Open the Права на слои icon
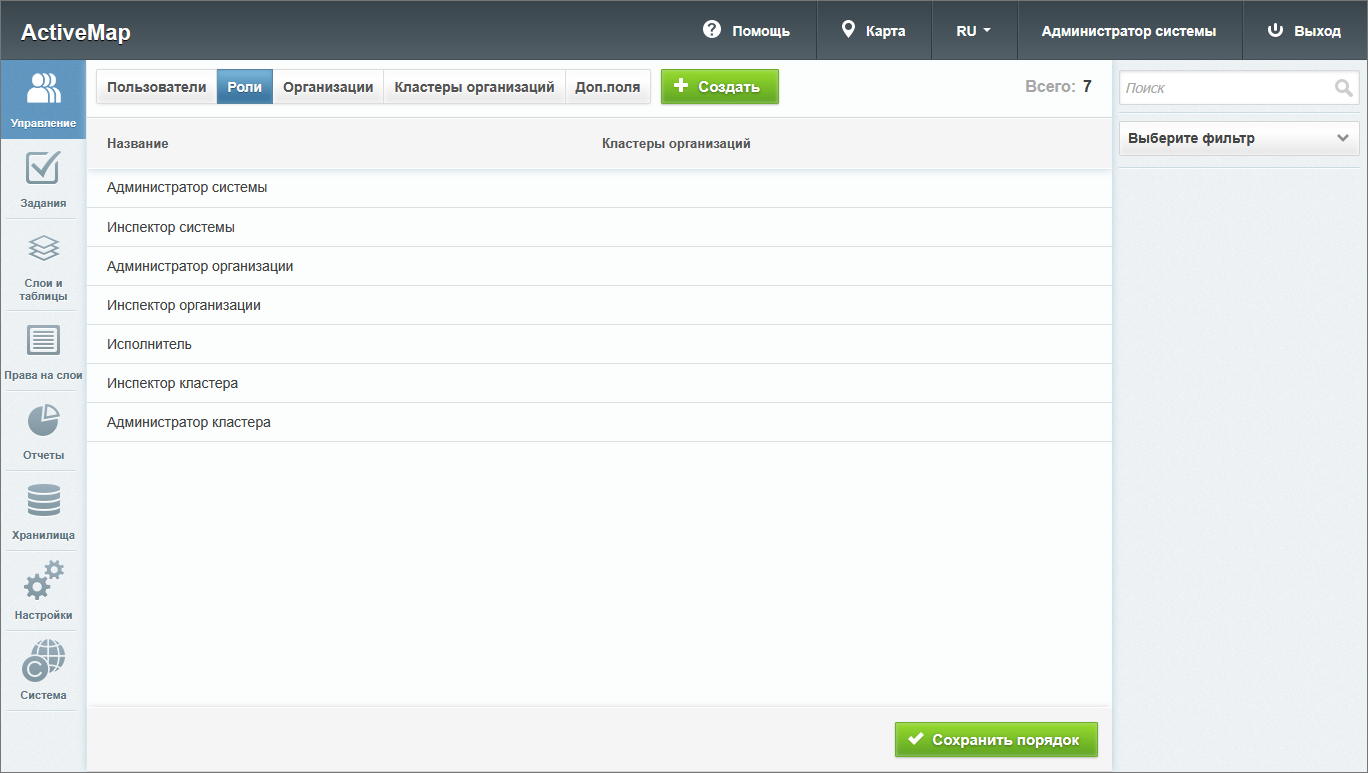 pyautogui.click(x=43, y=341)
